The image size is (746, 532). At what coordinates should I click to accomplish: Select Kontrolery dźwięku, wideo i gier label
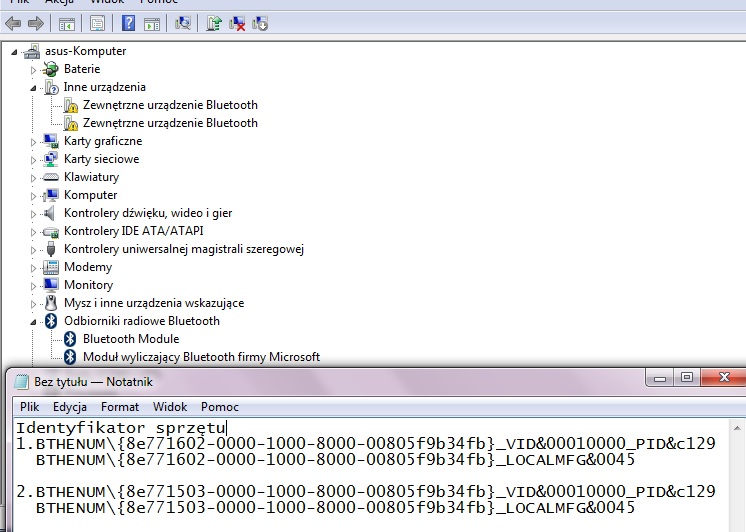point(148,213)
